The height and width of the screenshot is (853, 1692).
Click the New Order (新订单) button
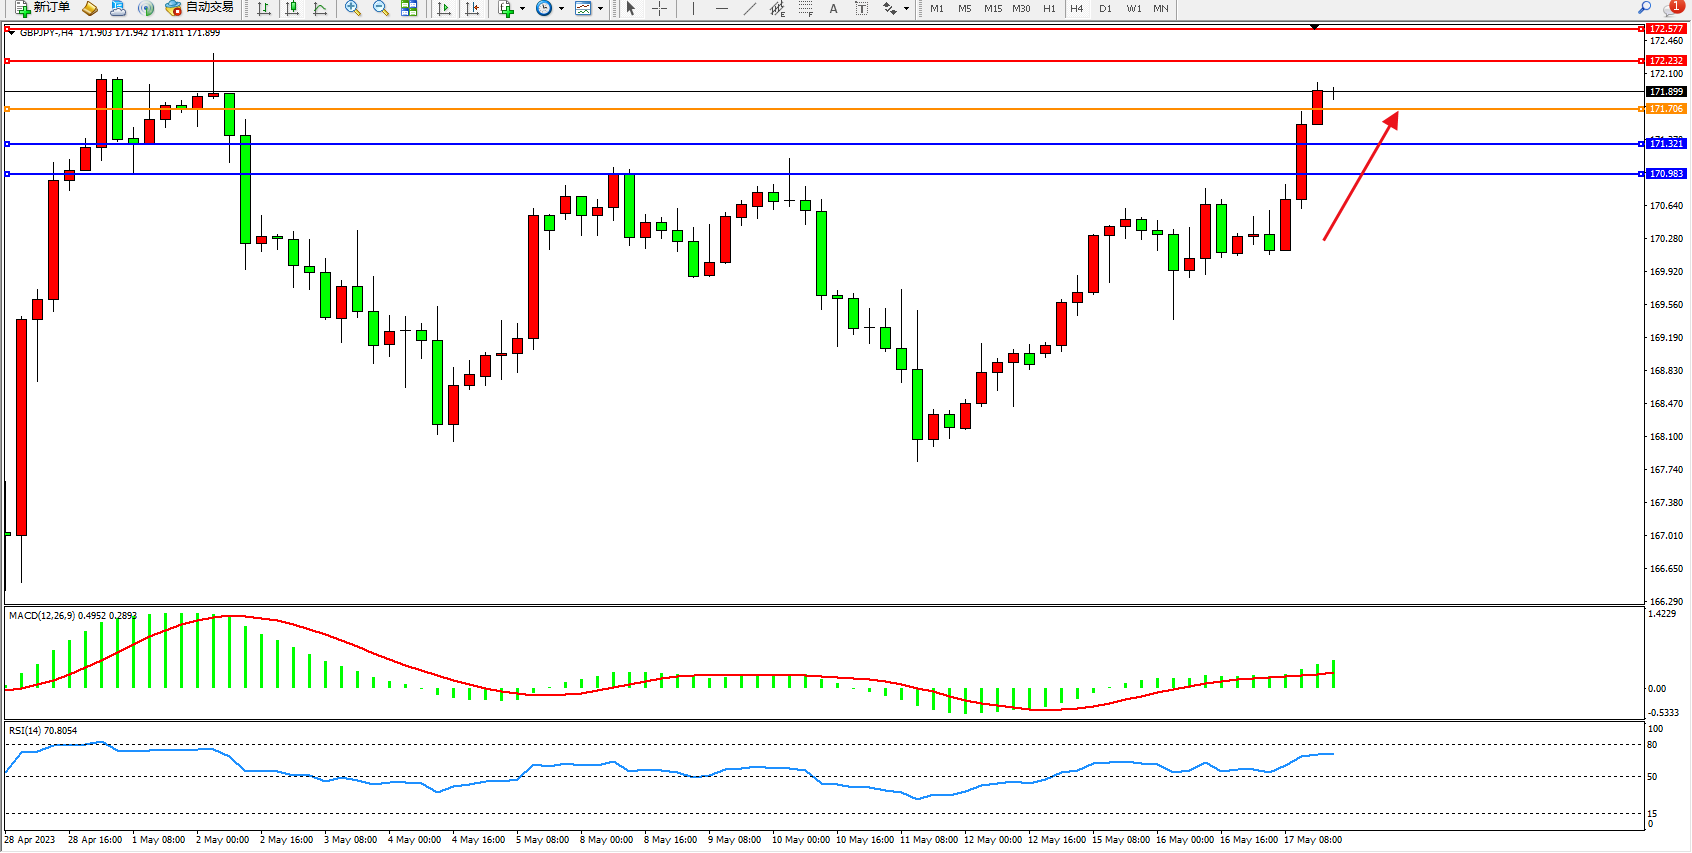tap(42, 8)
